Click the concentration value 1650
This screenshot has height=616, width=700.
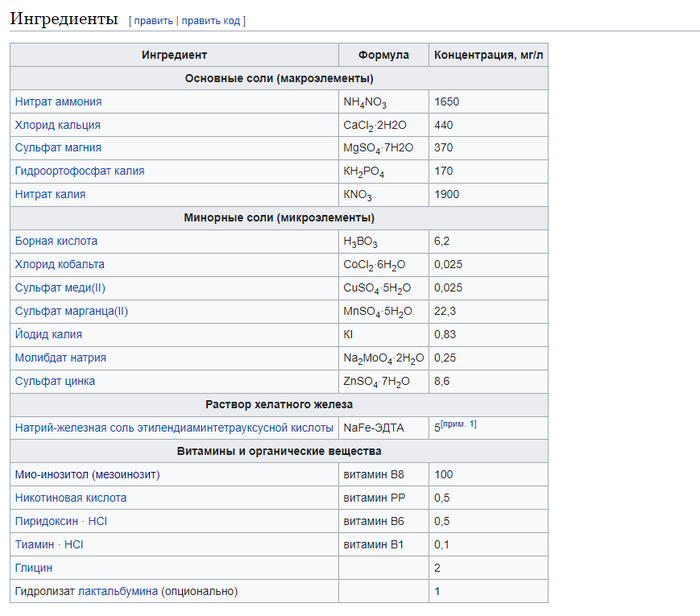pyautogui.click(x=446, y=102)
